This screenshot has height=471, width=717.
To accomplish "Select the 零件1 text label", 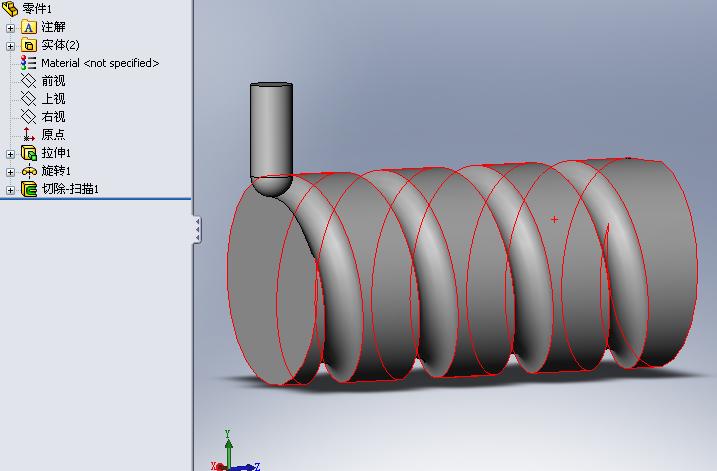I will point(37,8).
